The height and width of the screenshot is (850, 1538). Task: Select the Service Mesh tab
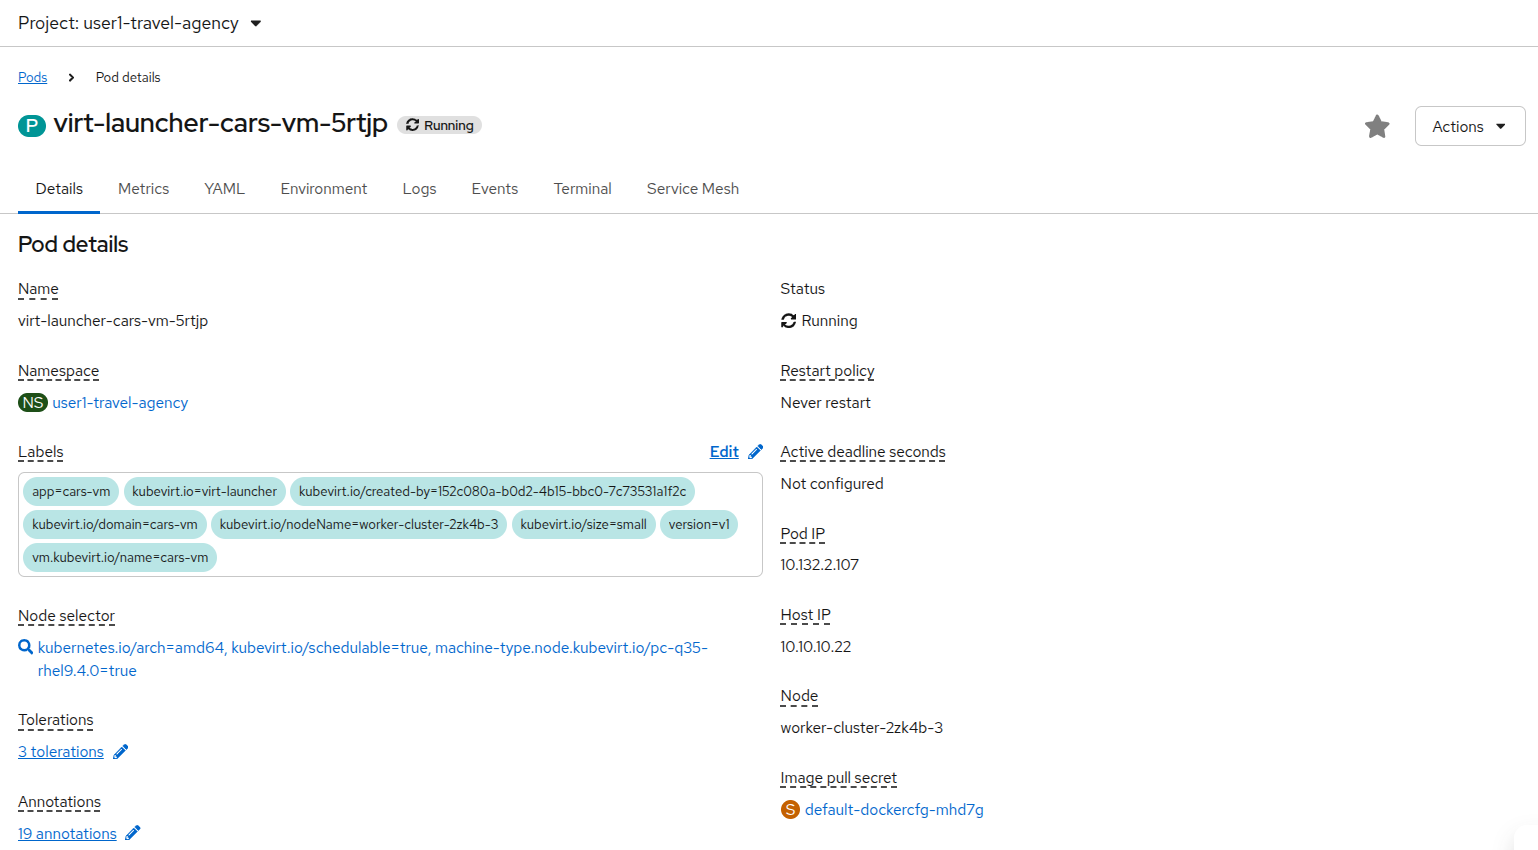point(692,189)
